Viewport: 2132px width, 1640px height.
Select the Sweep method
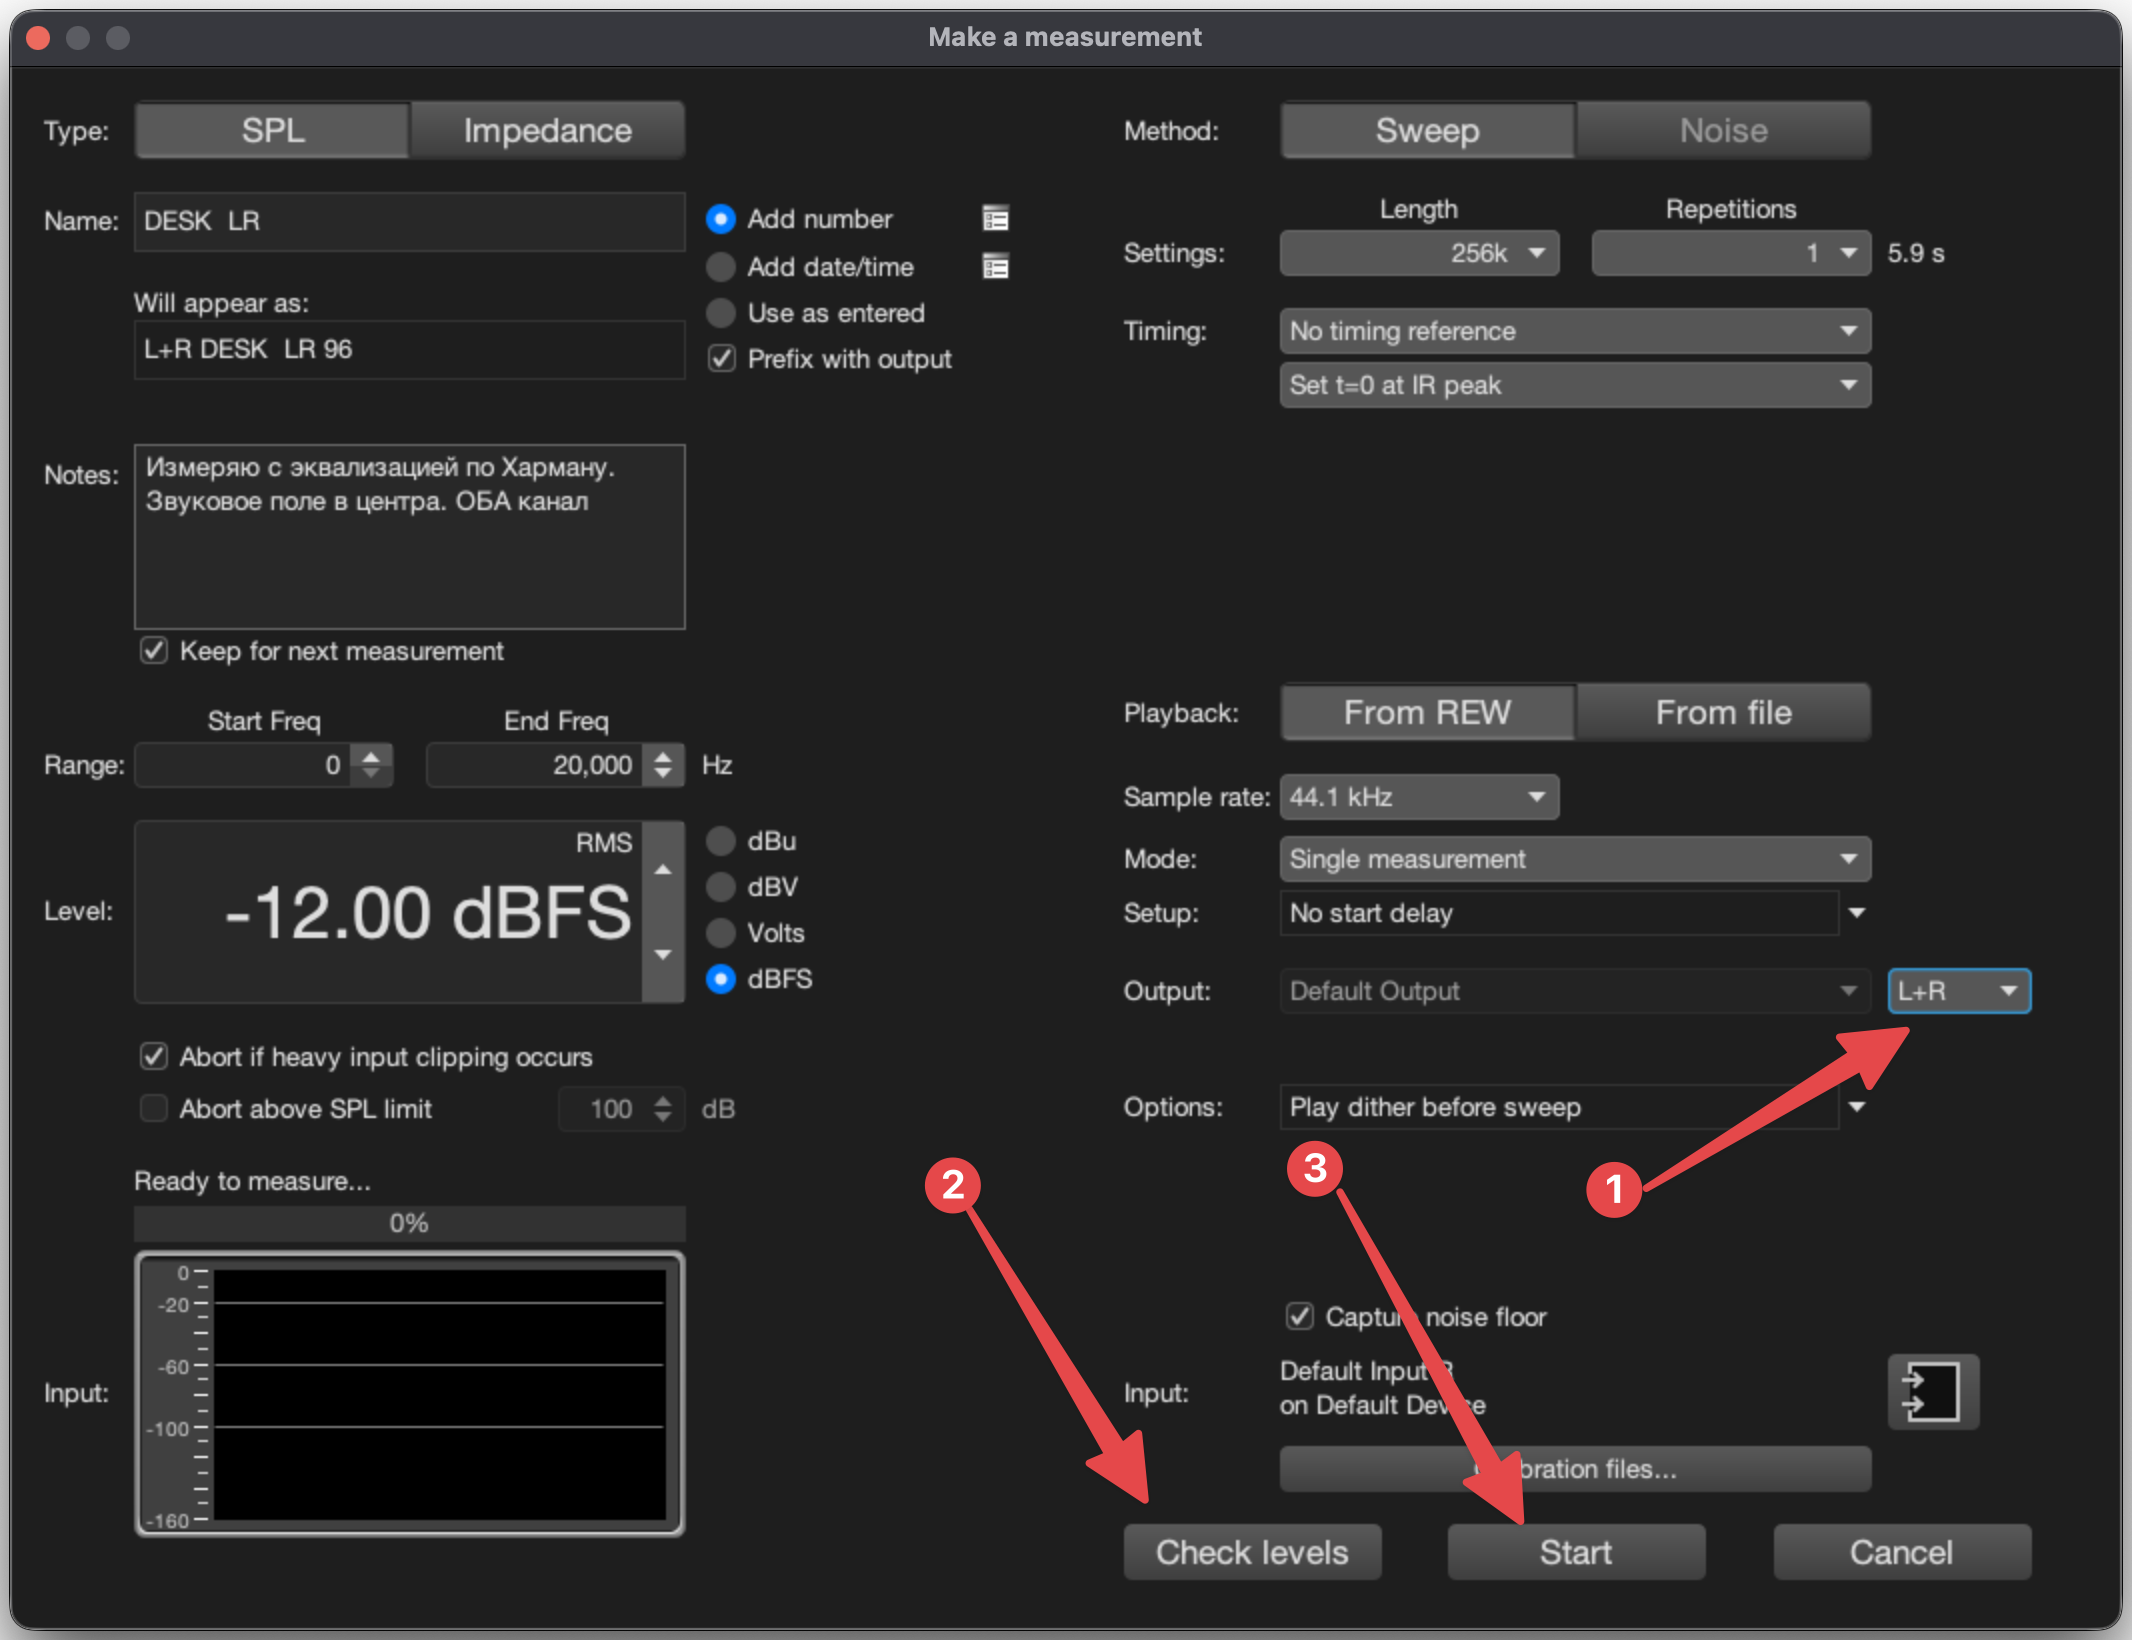pyautogui.click(x=1428, y=130)
